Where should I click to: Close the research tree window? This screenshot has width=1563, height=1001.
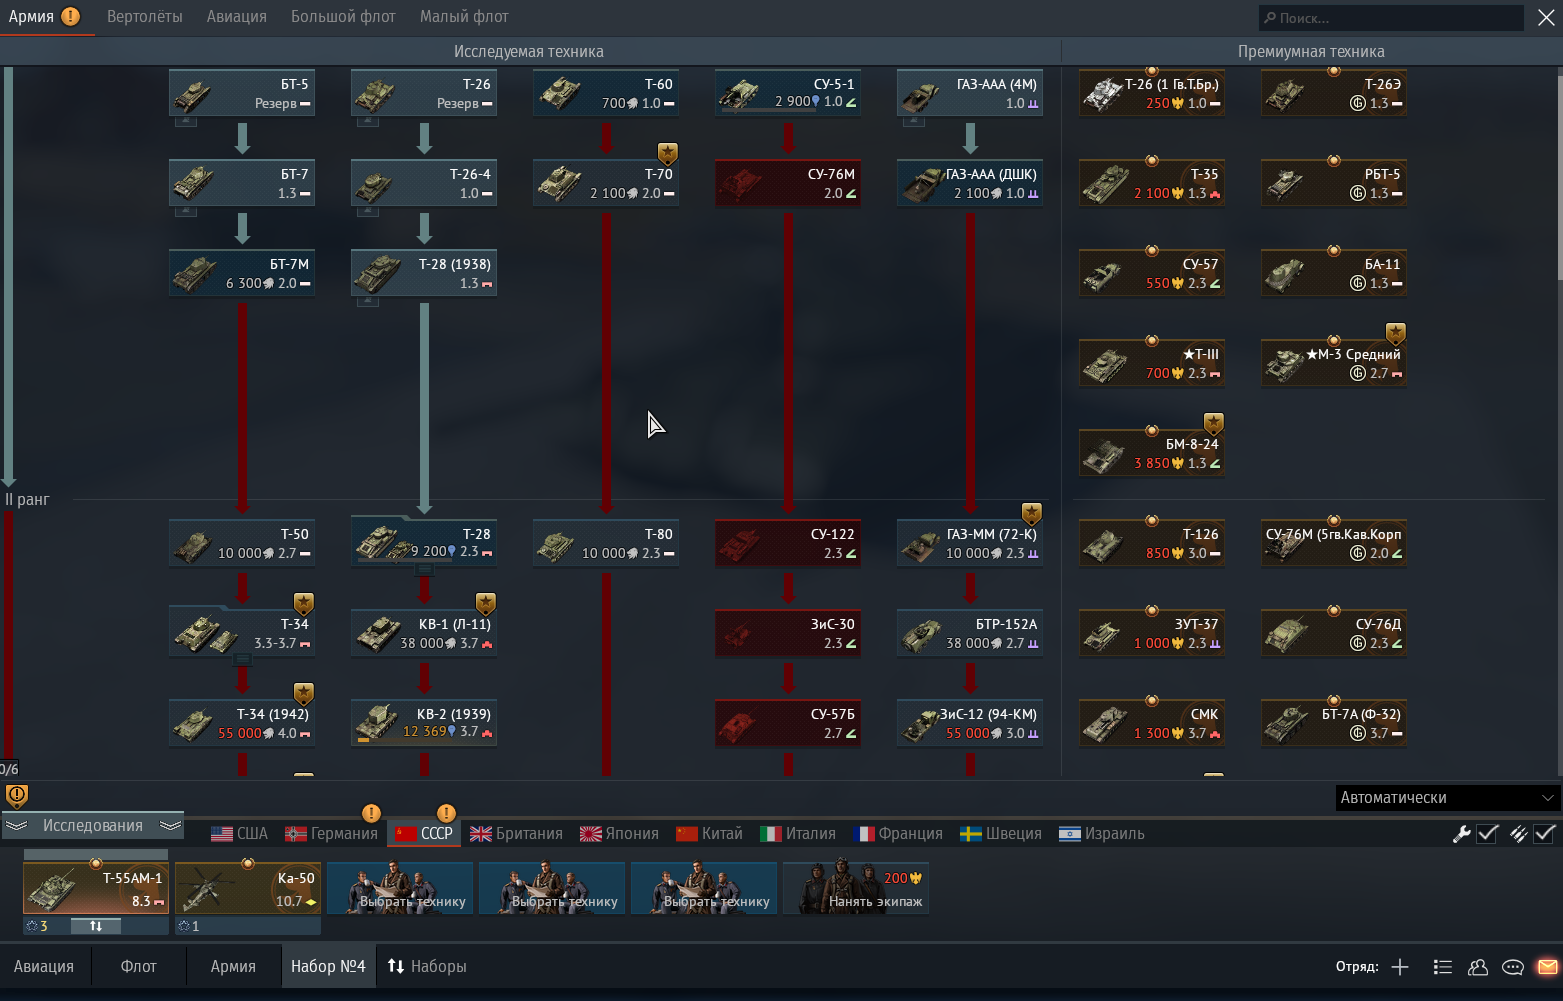tap(1545, 17)
